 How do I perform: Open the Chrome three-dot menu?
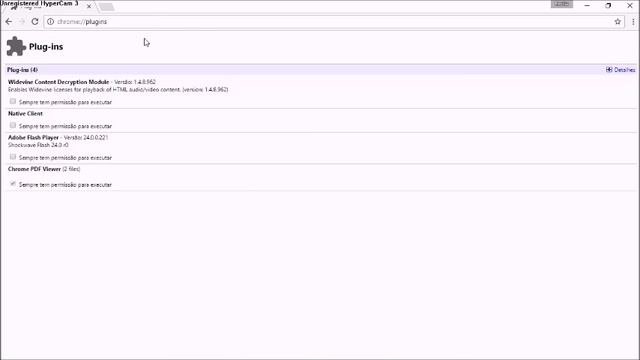[x=633, y=22]
